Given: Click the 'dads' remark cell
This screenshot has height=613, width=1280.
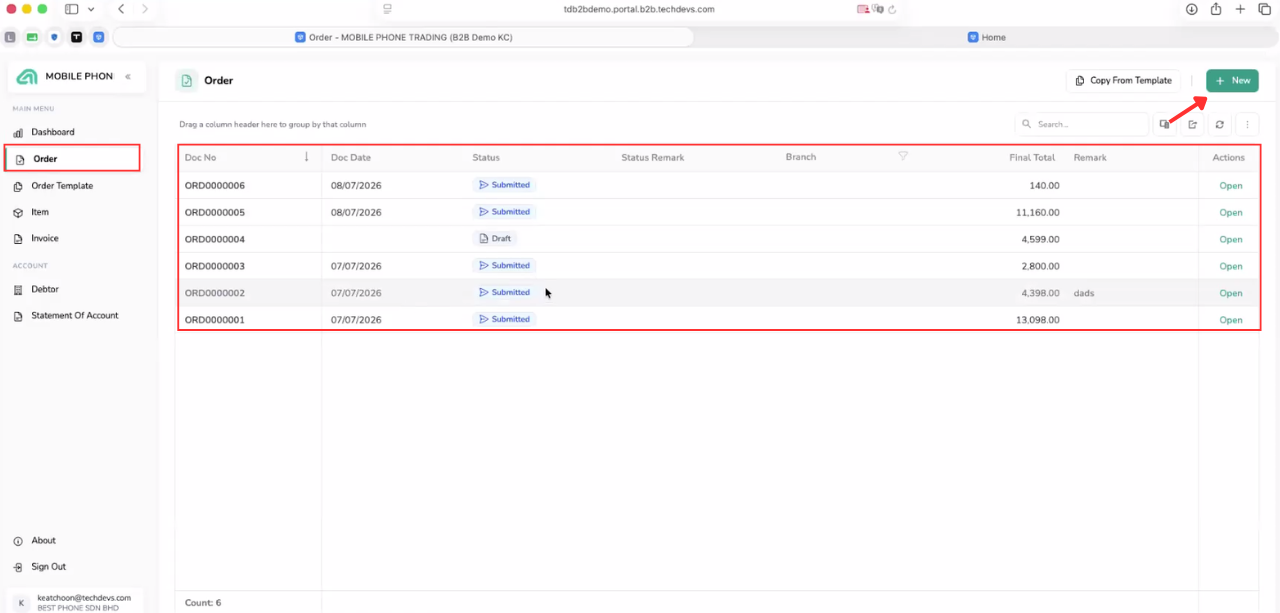Looking at the screenshot, I should point(1085,294).
